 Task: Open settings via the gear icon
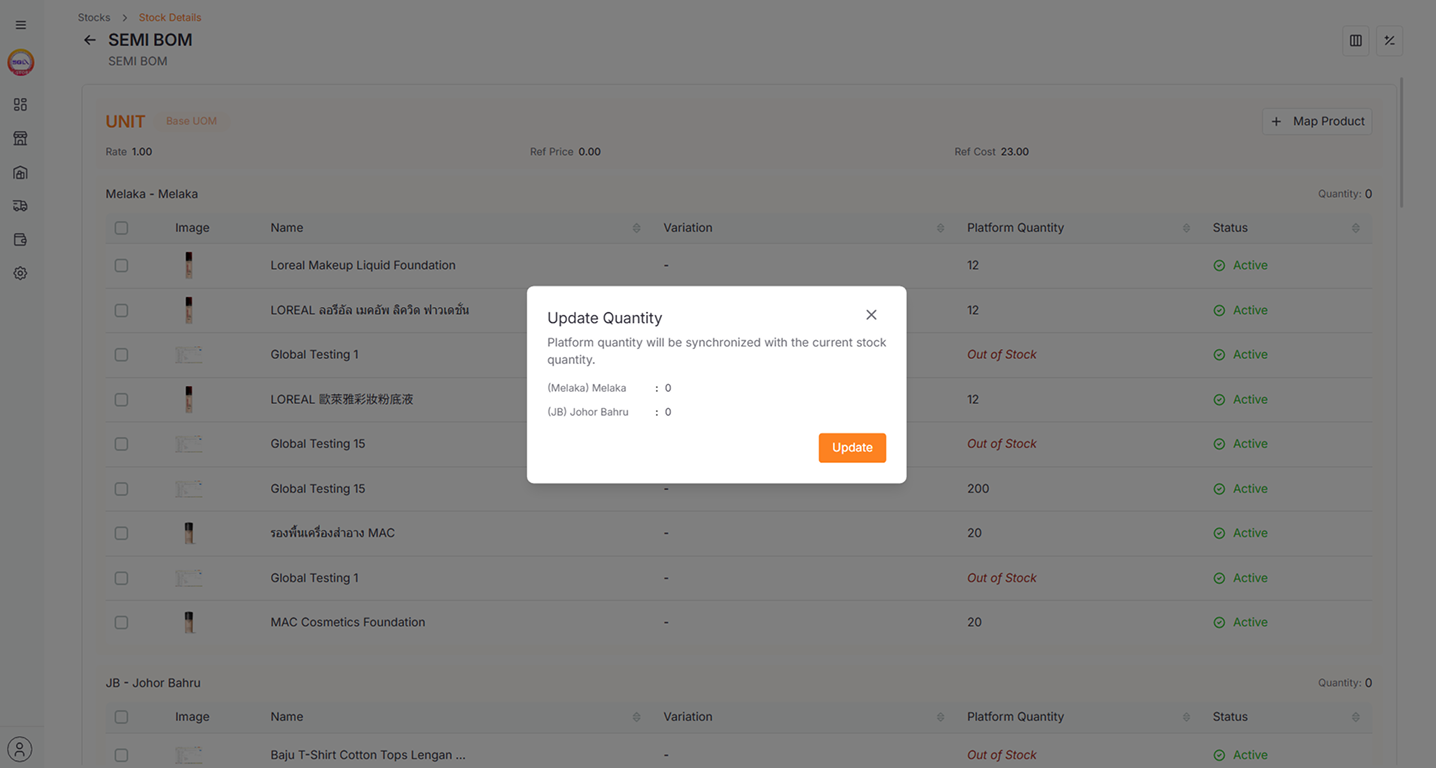tap(20, 272)
